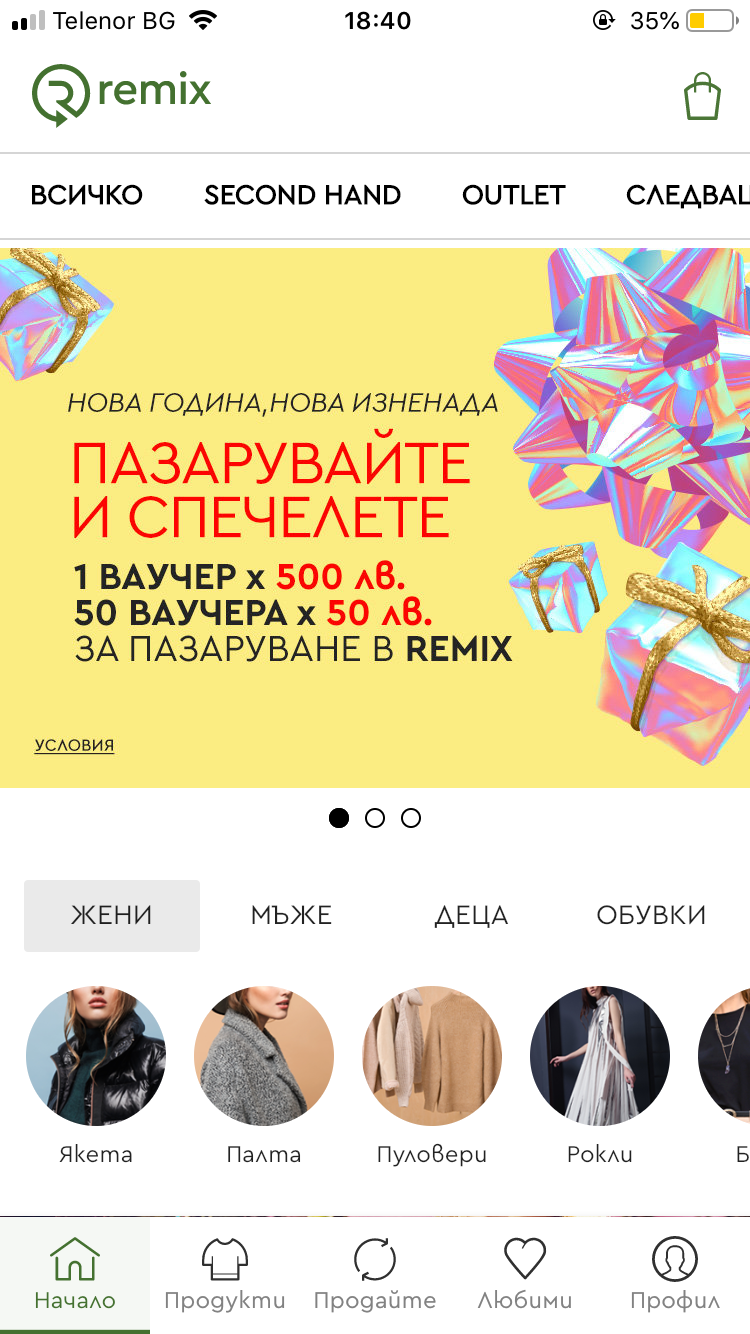Select the ЖЕНИ category button
Image resolution: width=750 pixels, height=1334 pixels.
tap(112, 915)
